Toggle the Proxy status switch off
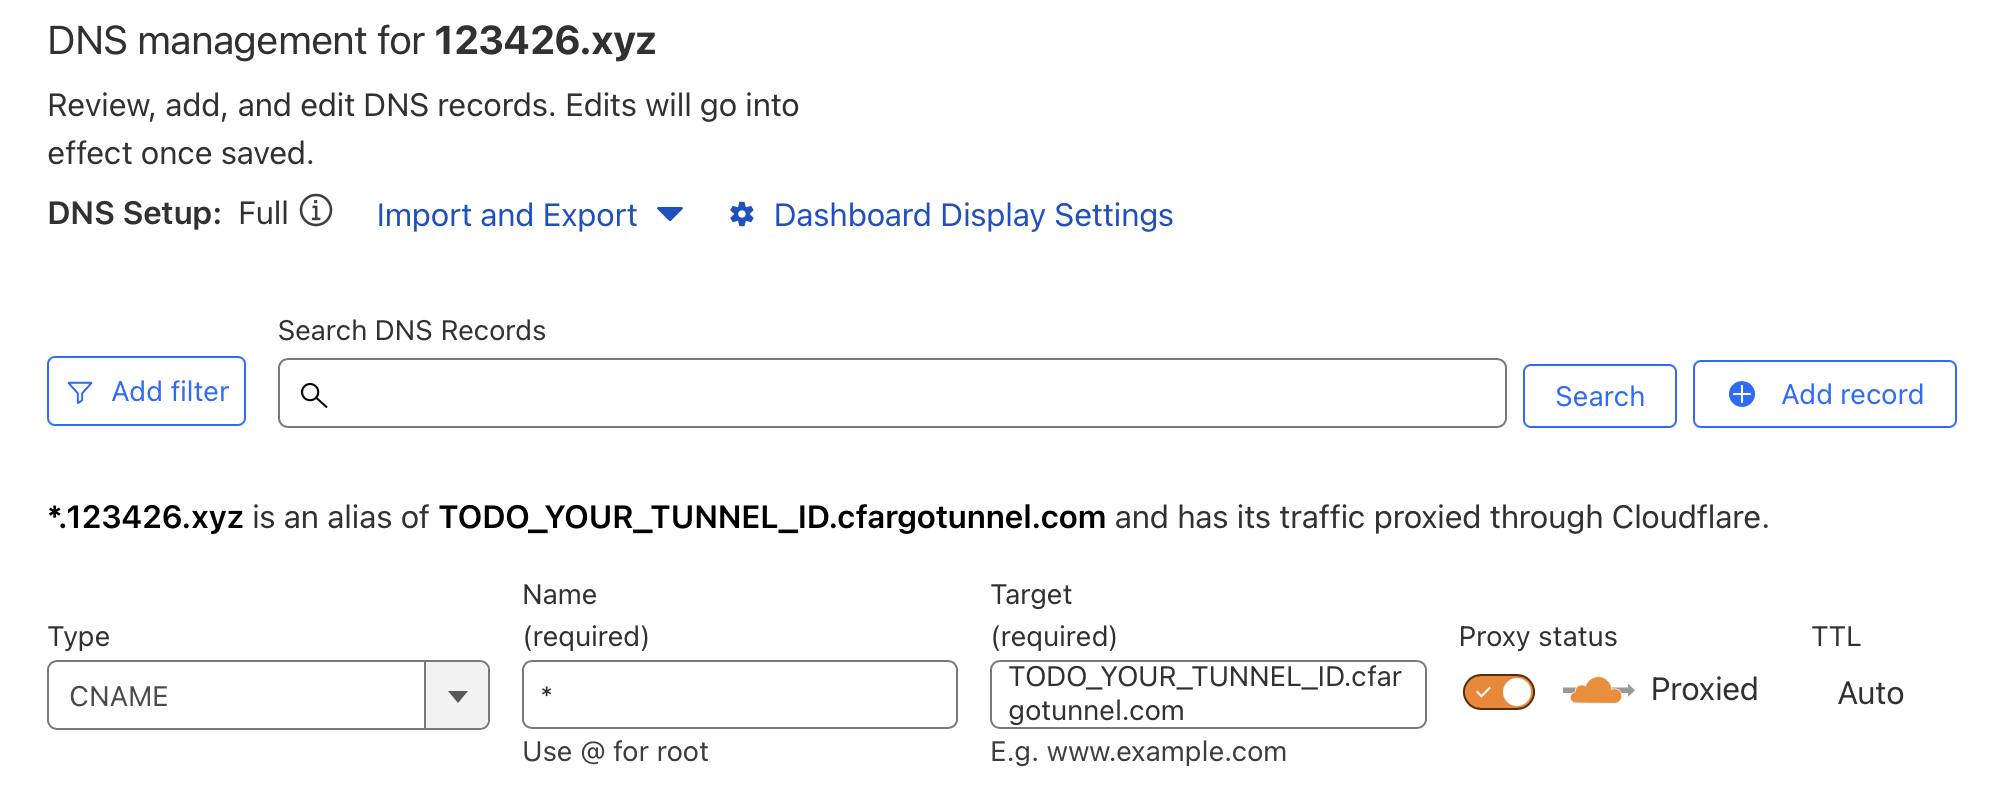This screenshot has height=796, width=2006. pyautogui.click(x=1498, y=691)
